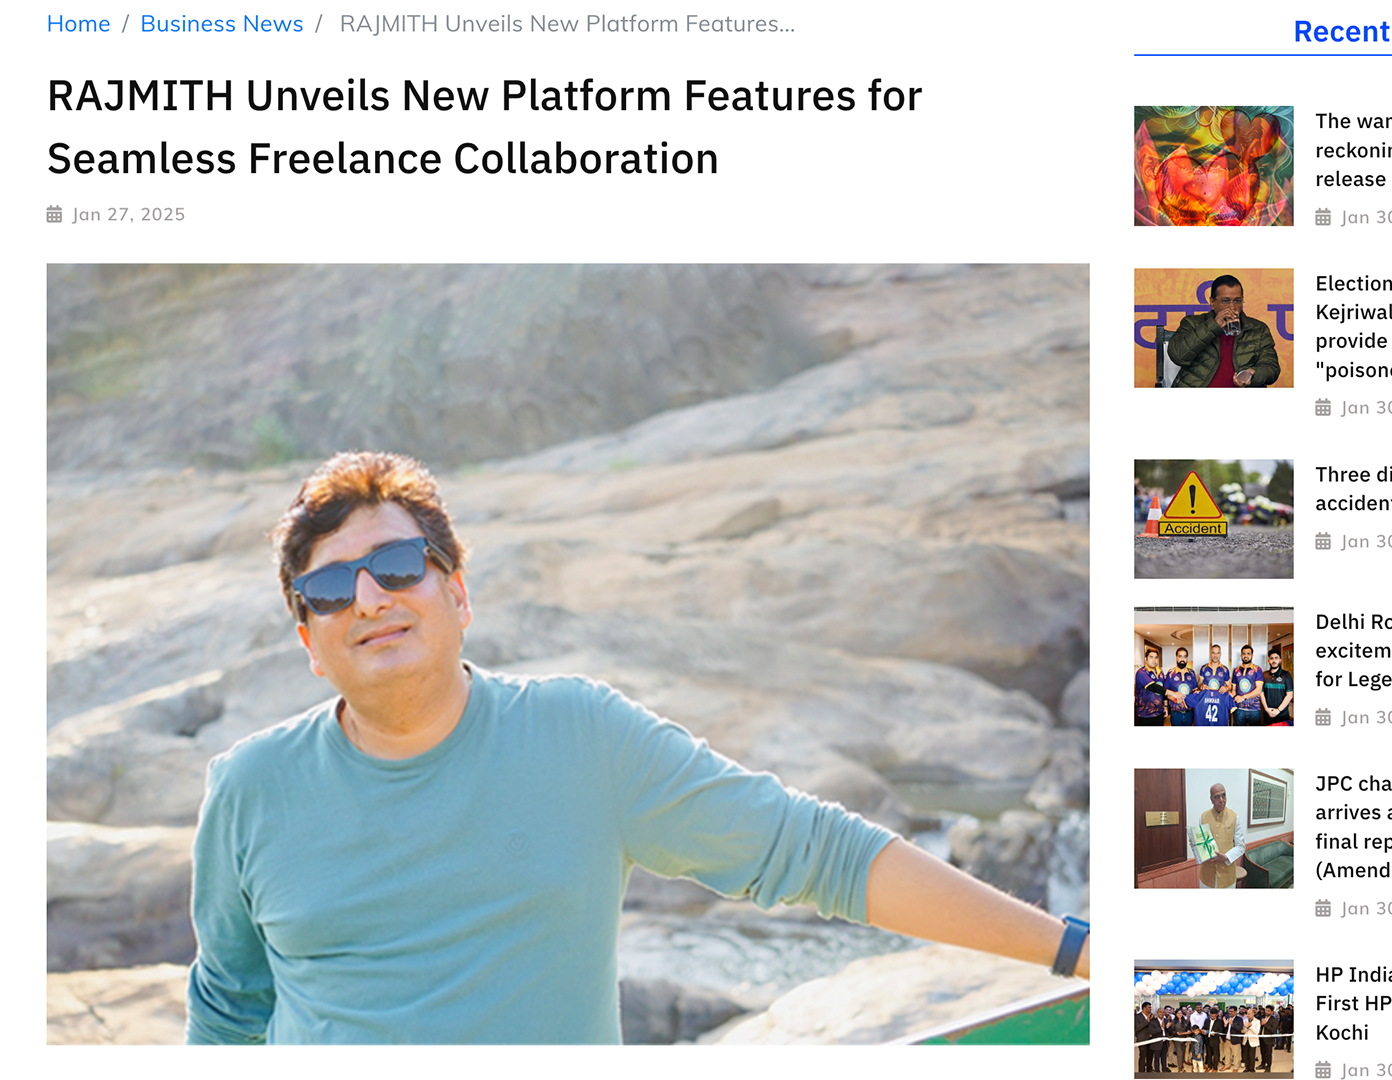Open the JPC chairman thumbnail
1392x1080 pixels.
point(1213,828)
